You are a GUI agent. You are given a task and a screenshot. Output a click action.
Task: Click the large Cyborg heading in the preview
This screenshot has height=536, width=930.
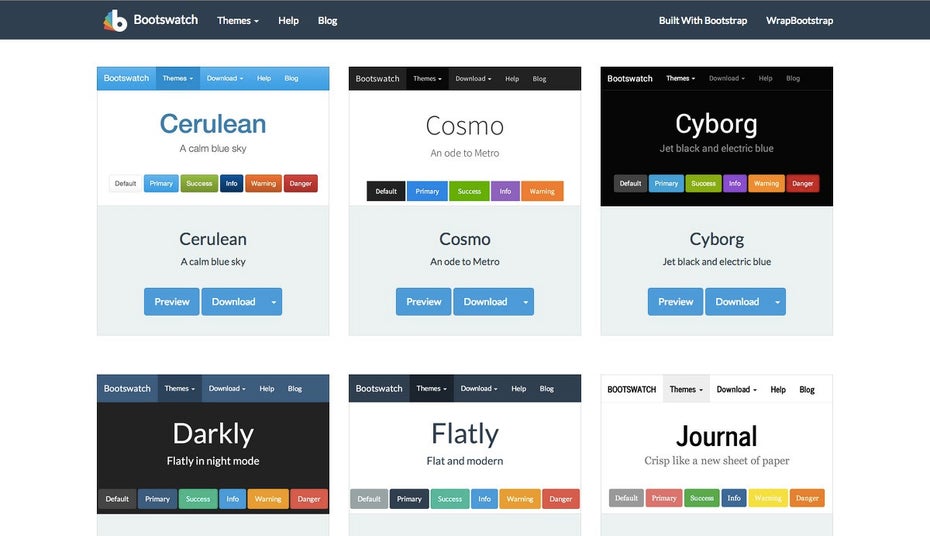(x=716, y=125)
